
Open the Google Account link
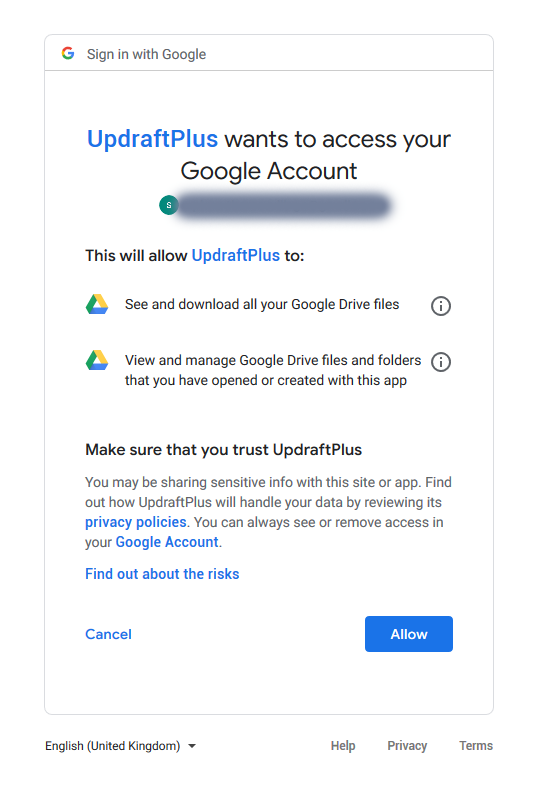[167, 542]
